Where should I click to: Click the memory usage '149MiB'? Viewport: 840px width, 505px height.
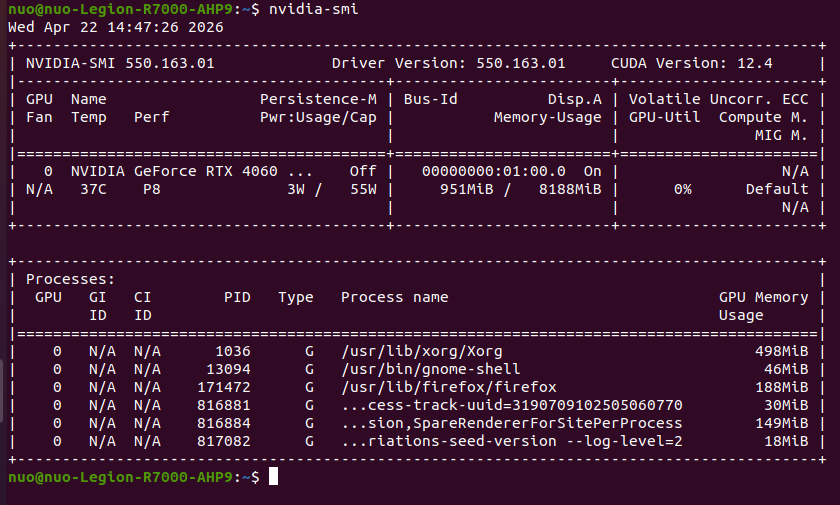coord(782,423)
